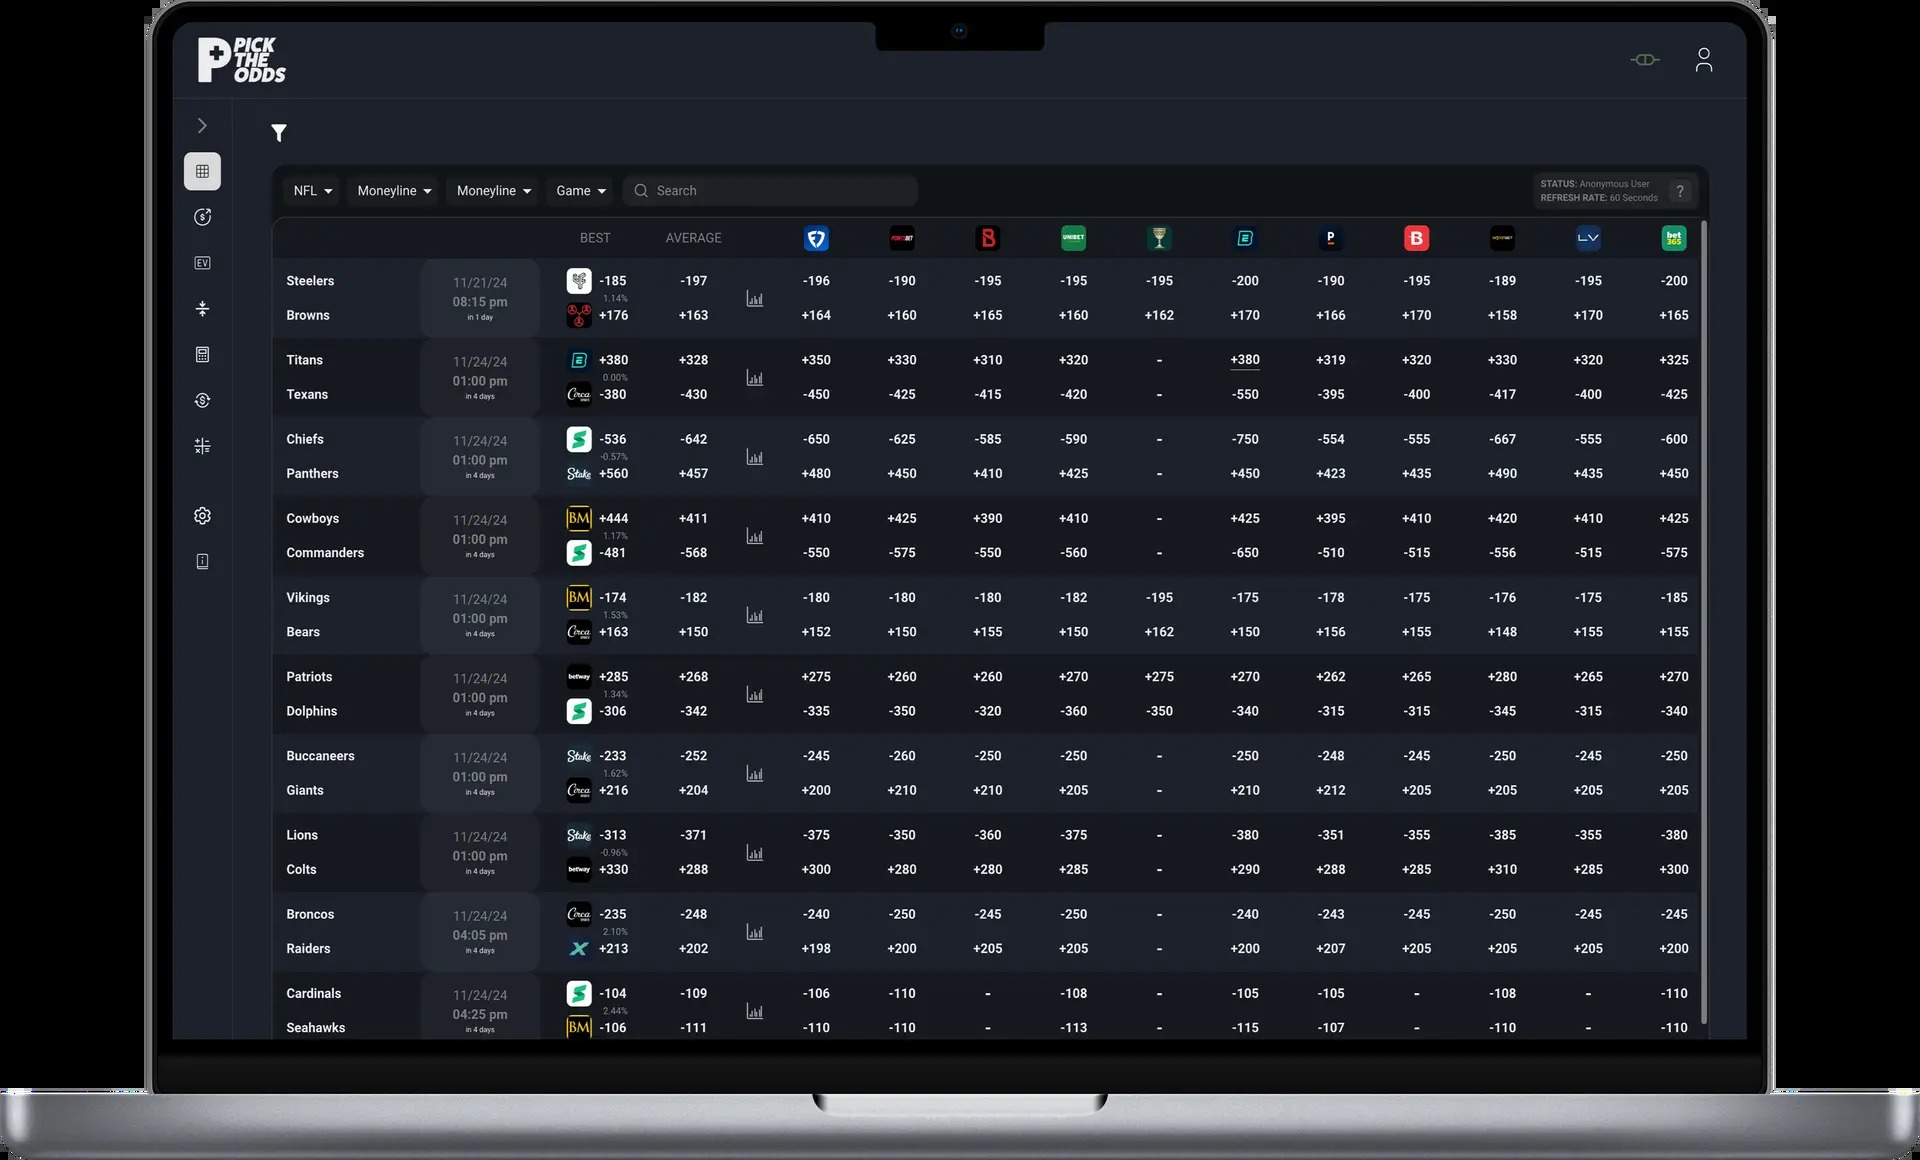
Task: Click the P sportsbook column icon
Action: pos(1330,238)
